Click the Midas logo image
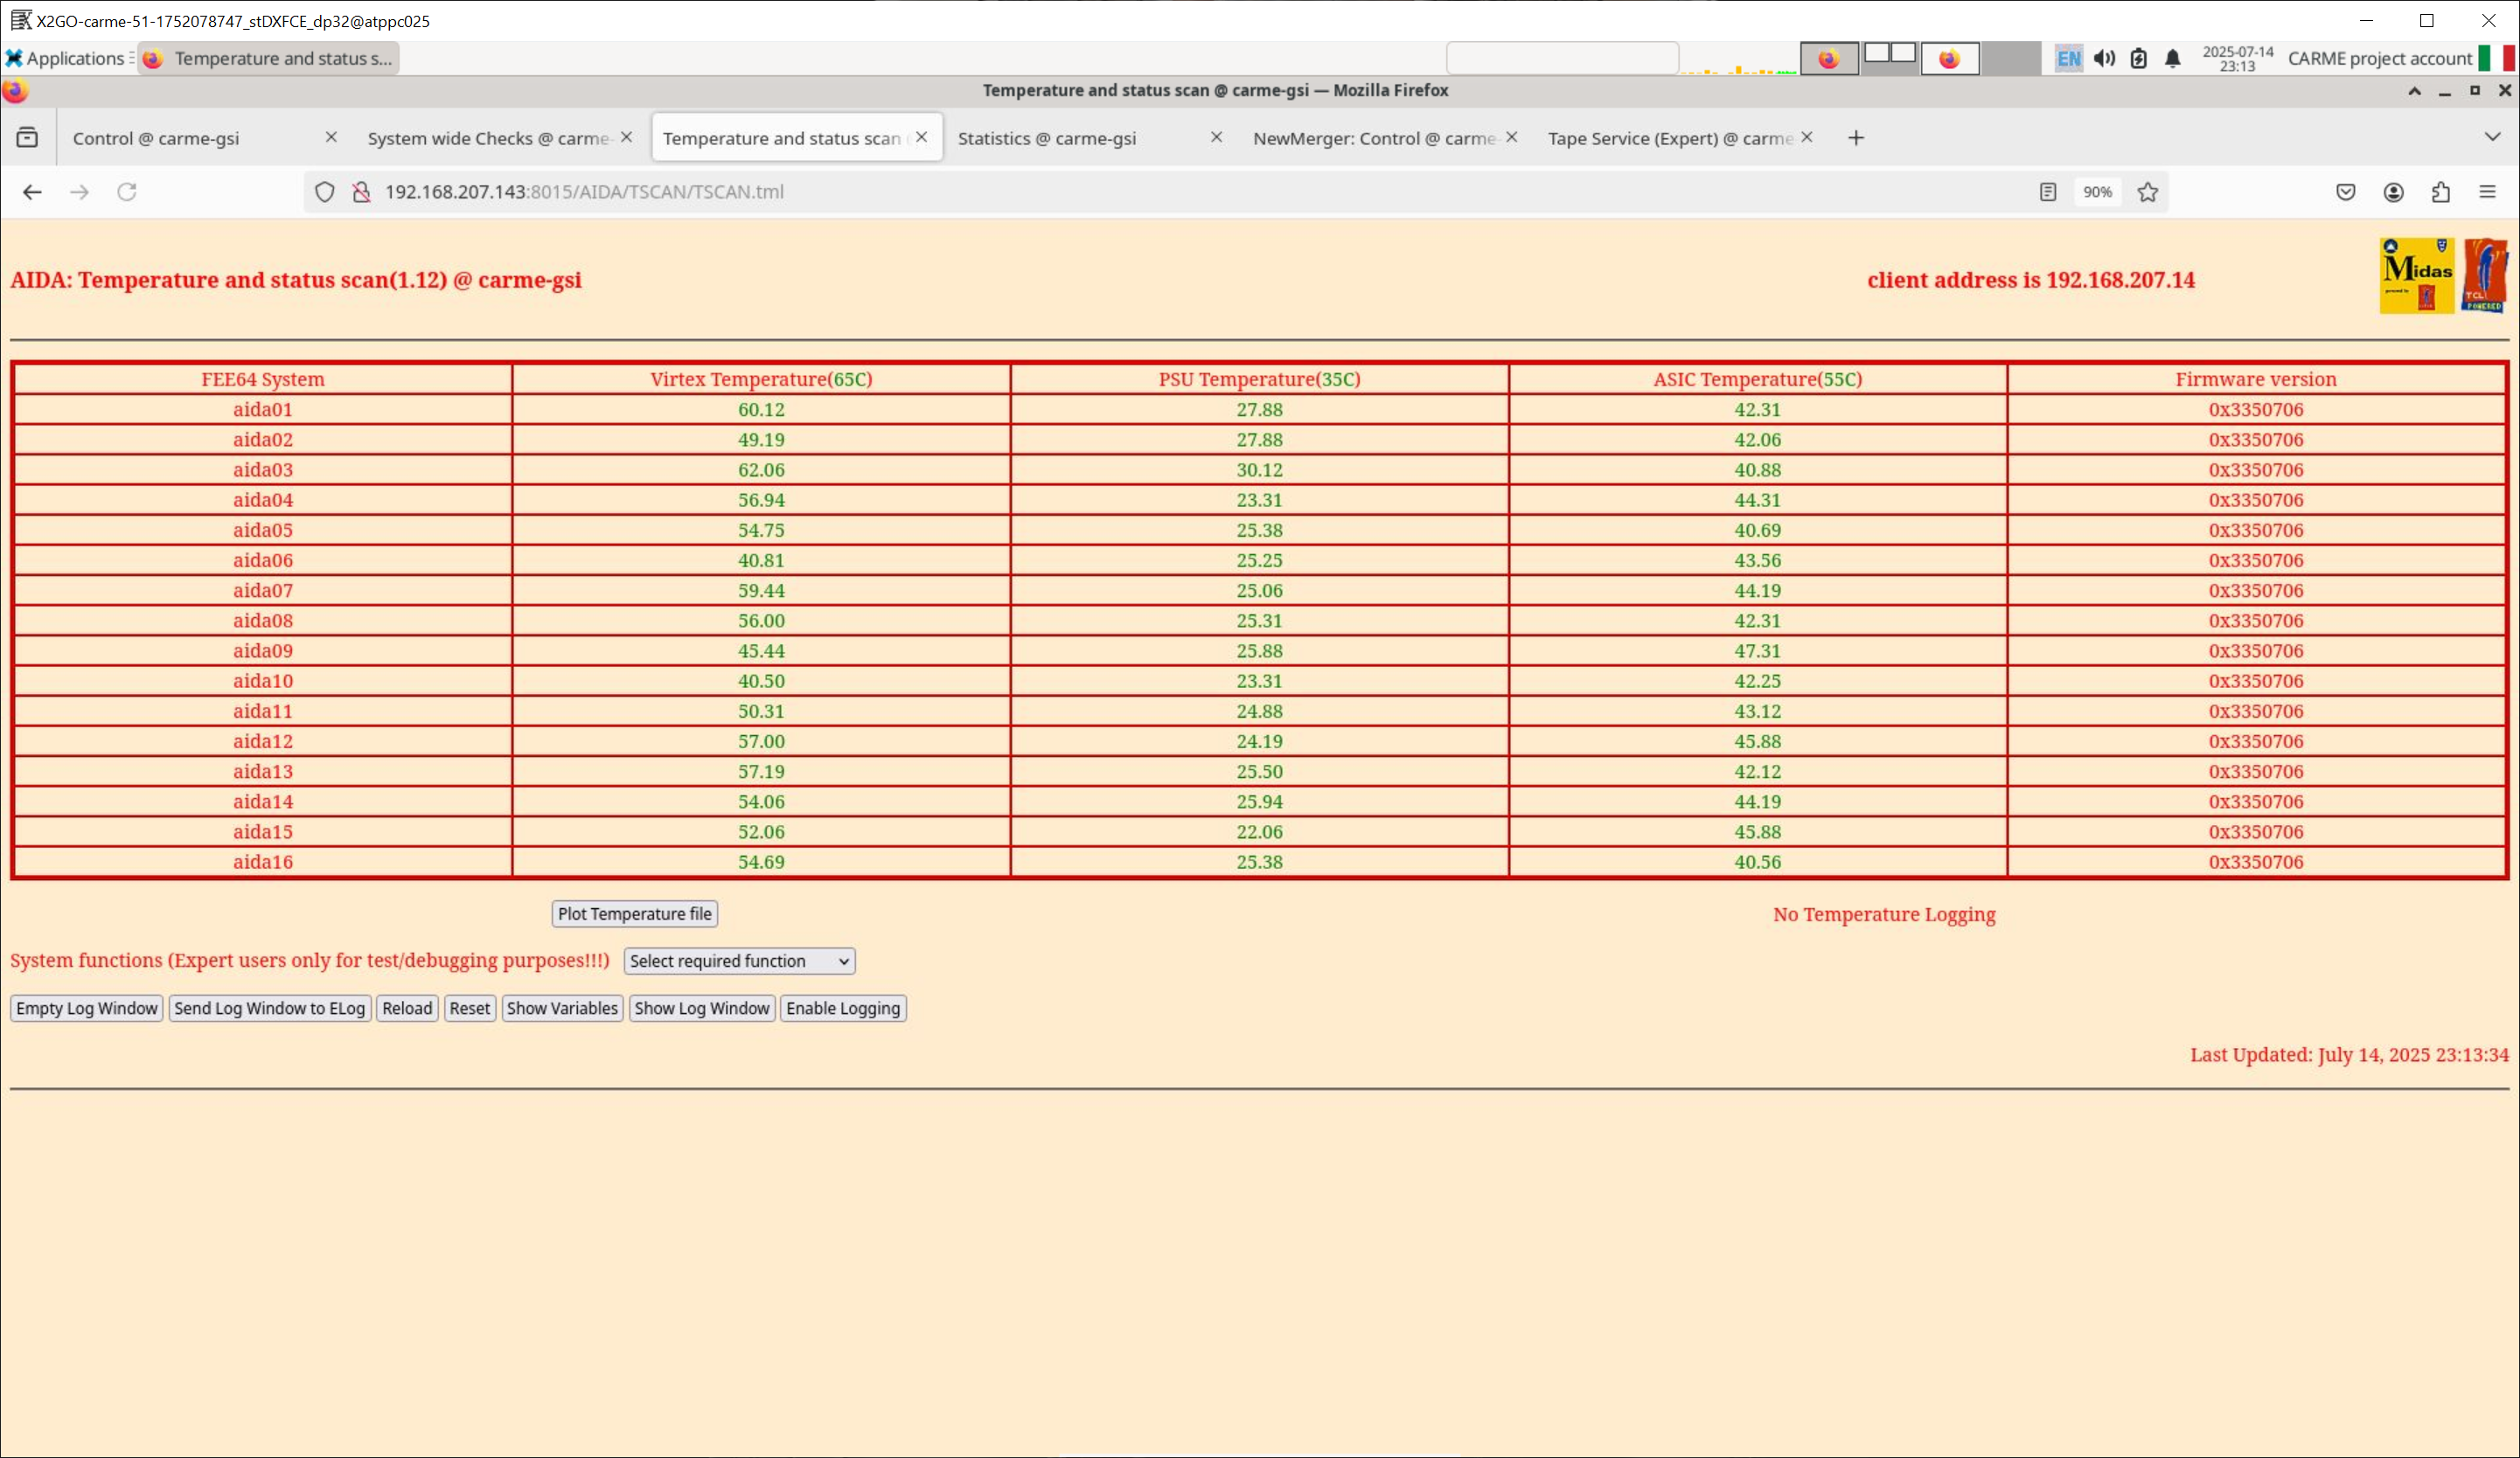Viewport: 2520px width, 1458px height. (2416, 276)
